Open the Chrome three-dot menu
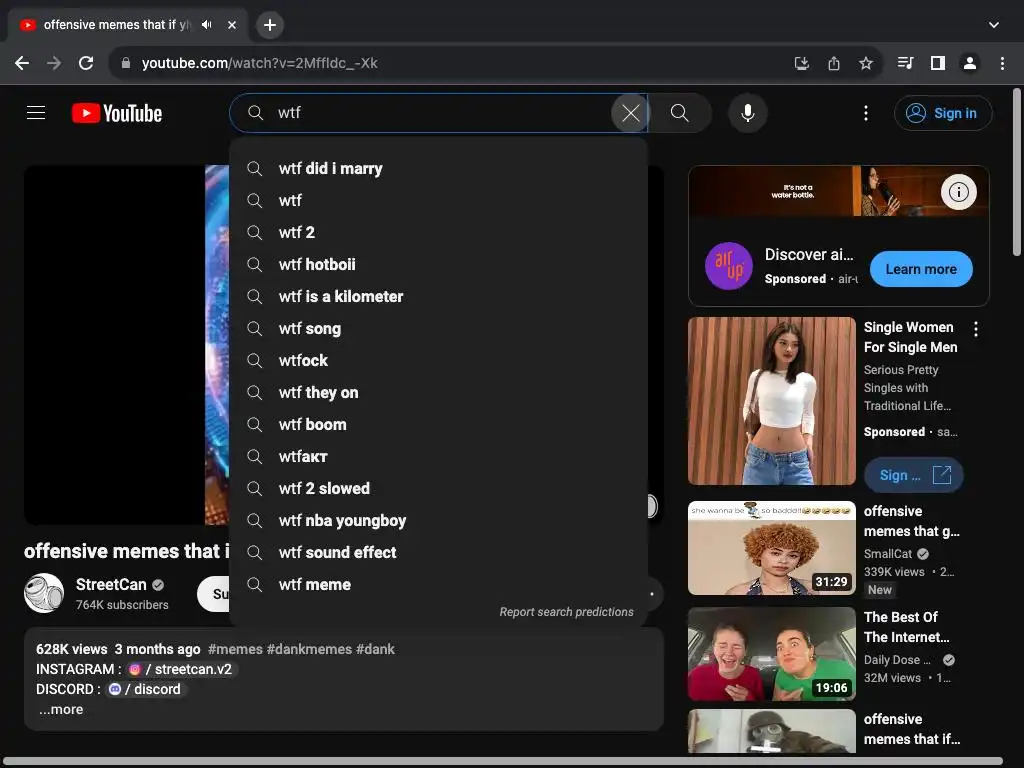The width and height of the screenshot is (1024, 768). (1002, 63)
